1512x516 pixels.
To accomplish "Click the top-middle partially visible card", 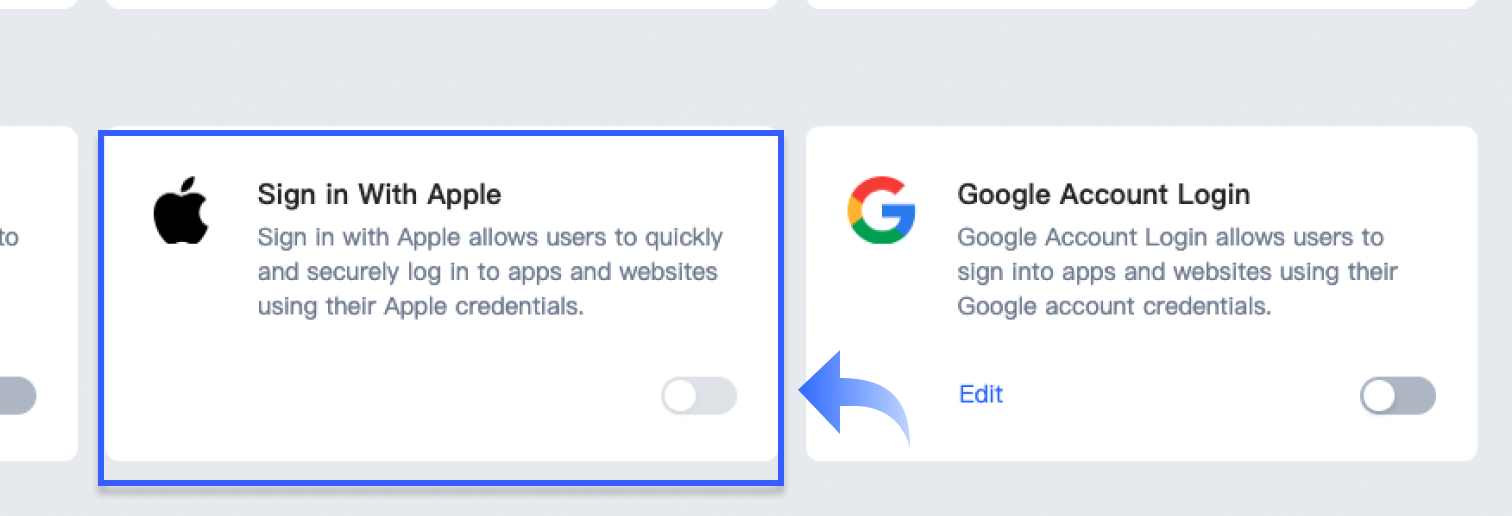I will tap(441, 4).
